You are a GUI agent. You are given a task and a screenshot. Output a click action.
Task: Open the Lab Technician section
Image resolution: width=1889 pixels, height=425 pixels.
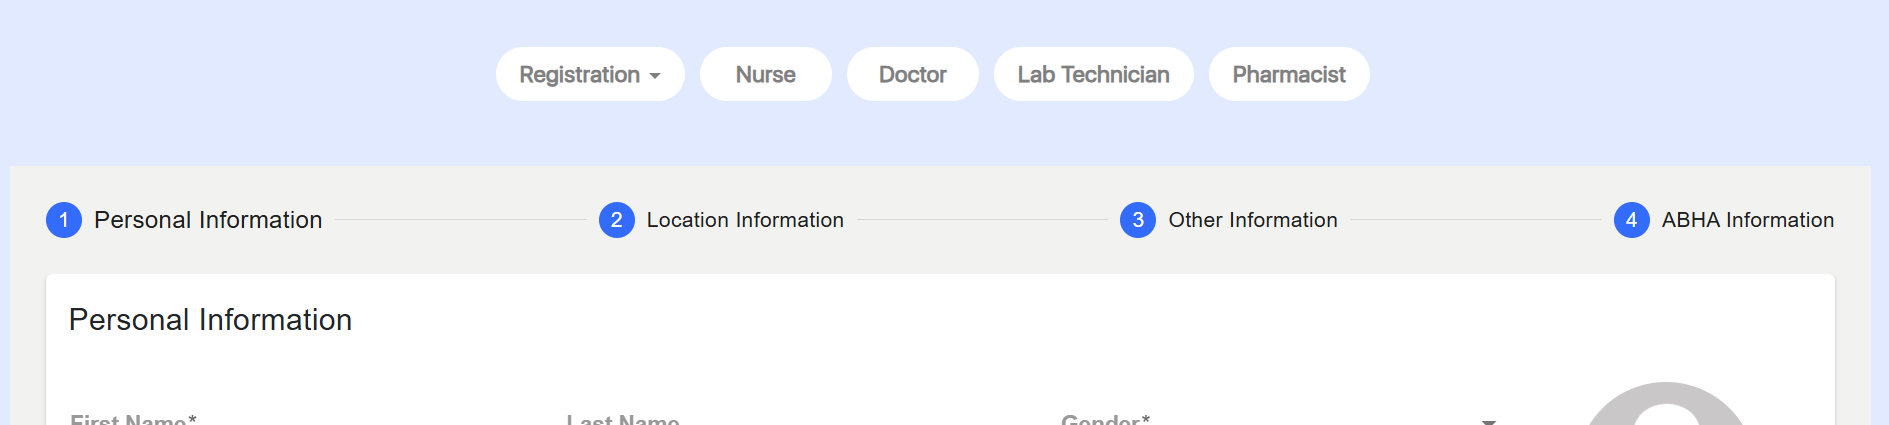point(1094,74)
